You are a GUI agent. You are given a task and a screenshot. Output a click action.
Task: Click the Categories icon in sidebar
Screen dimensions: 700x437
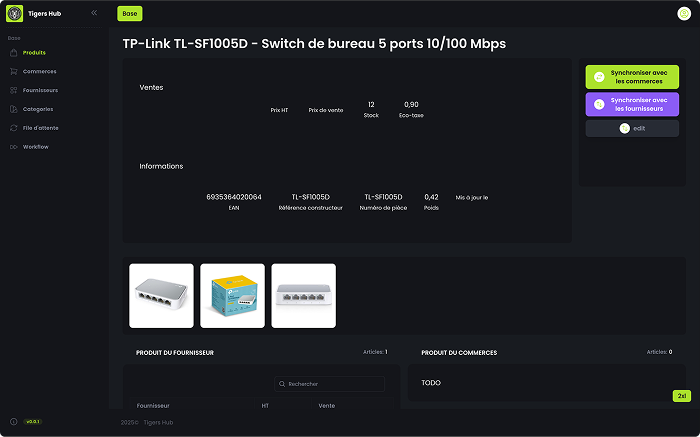click(x=13, y=109)
